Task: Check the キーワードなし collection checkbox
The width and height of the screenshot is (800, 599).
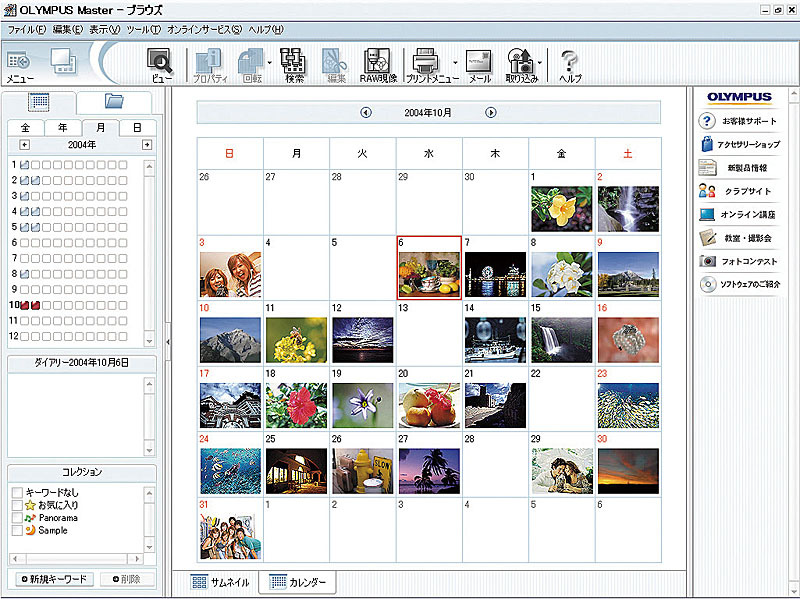Action: pyautogui.click(x=17, y=492)
